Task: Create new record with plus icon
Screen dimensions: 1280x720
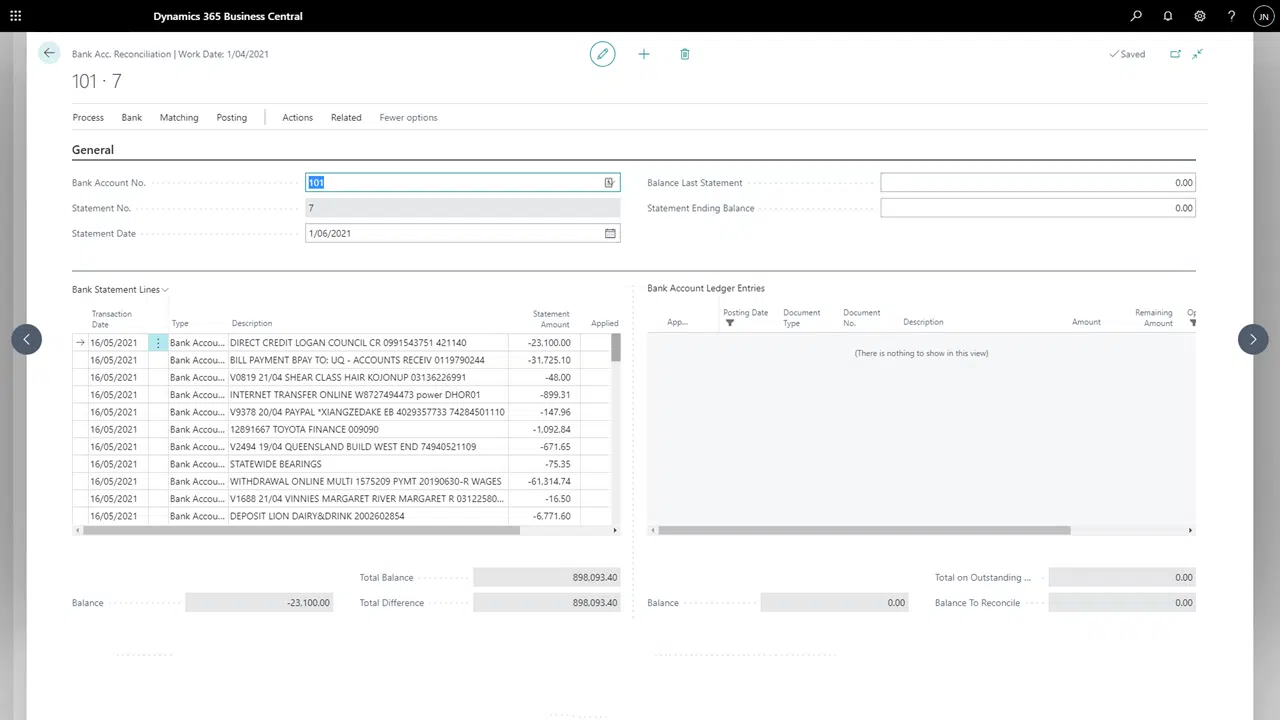Action: 644,54
